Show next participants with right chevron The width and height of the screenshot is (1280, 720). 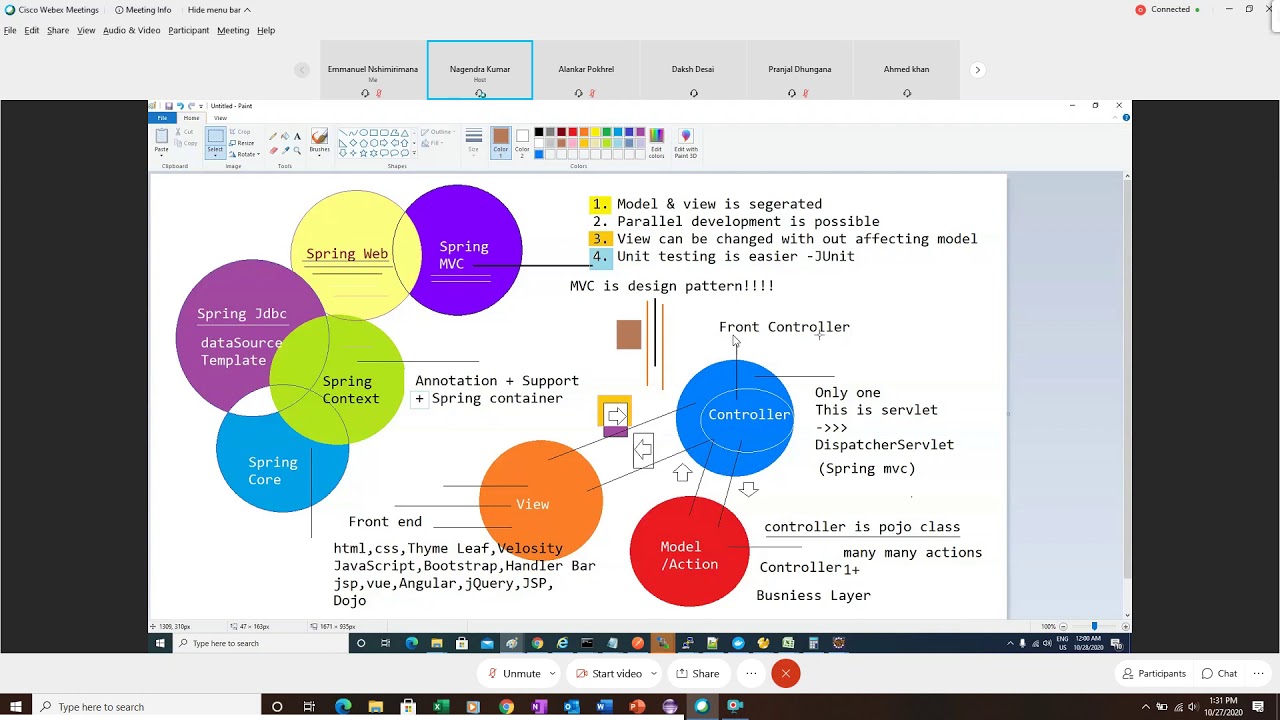pos(978,70)
